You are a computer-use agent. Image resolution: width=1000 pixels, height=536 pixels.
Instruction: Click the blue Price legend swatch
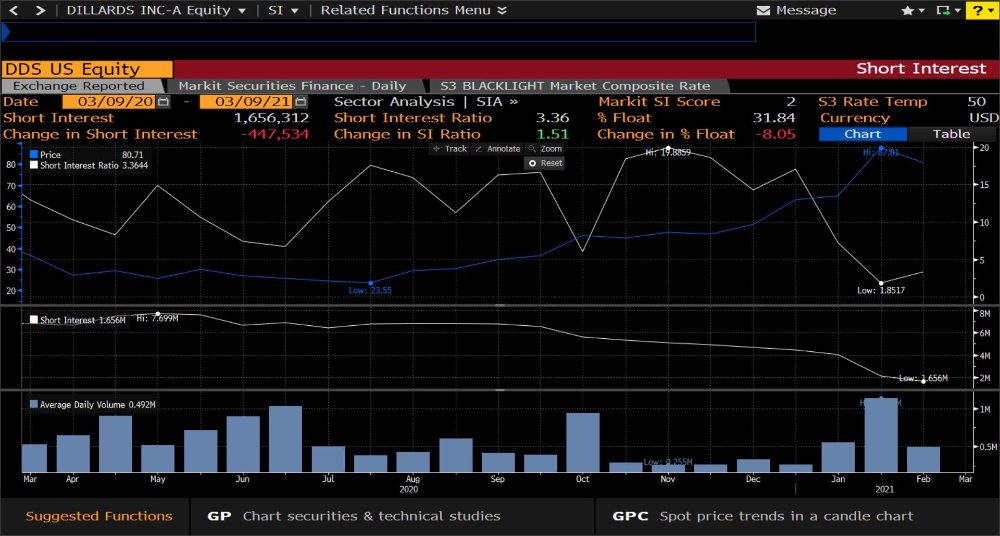pos(34,155)
